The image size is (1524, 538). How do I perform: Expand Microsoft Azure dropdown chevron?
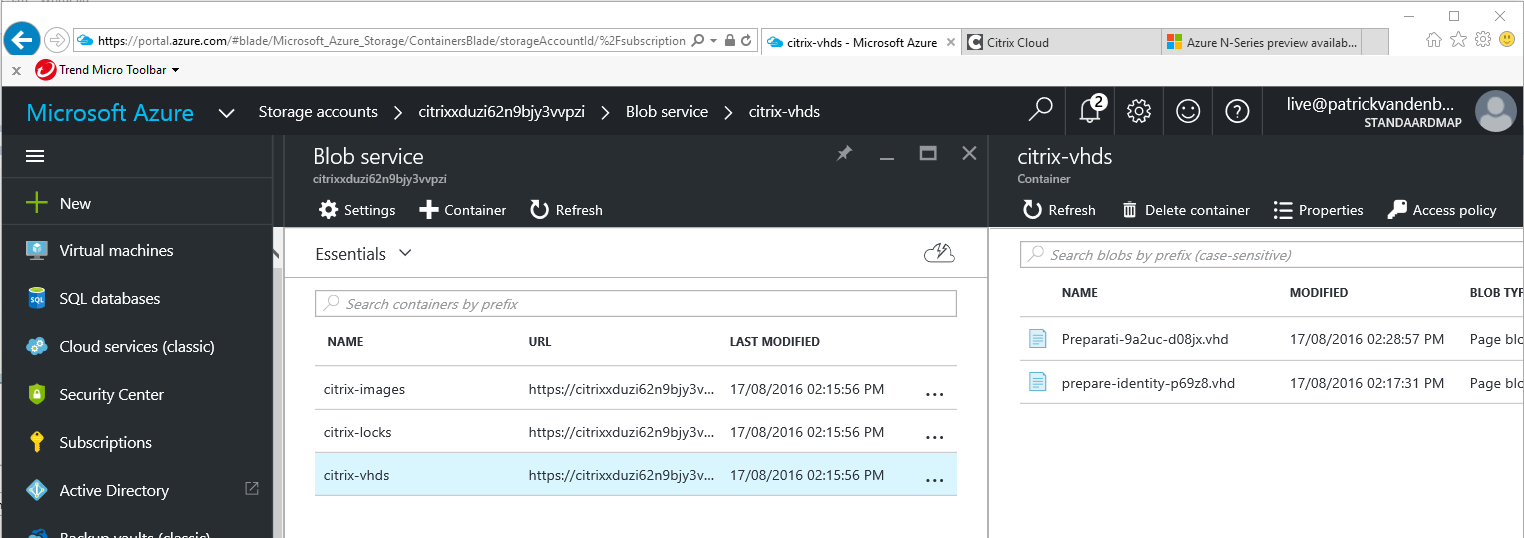pos(227,113)
